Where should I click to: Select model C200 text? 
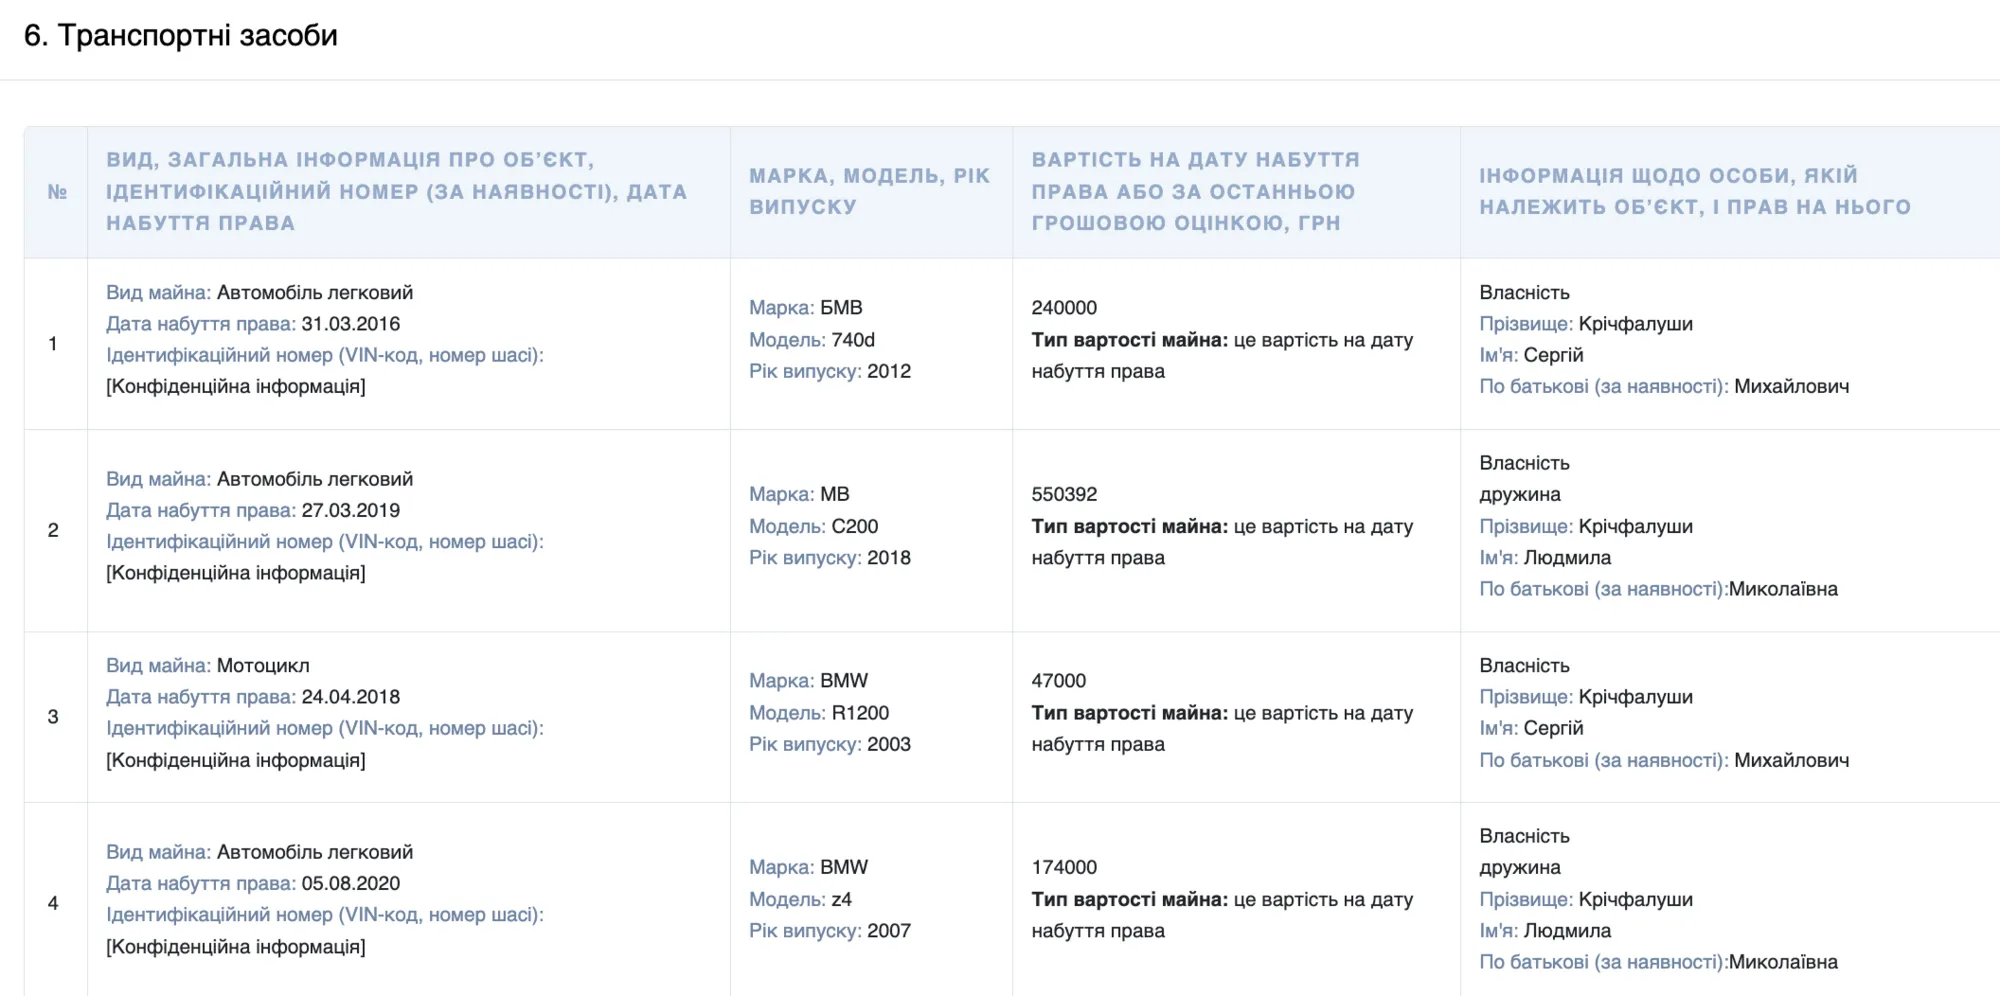pos(855,526)
